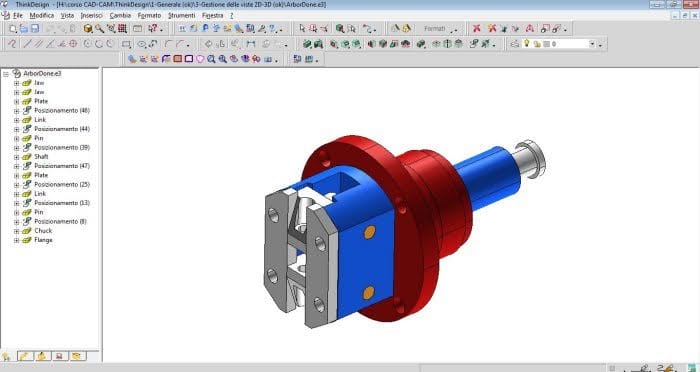Click the blue outlined rectangle view icon
The height and width of the screenshot is (372, 700).
click(189, 59)
